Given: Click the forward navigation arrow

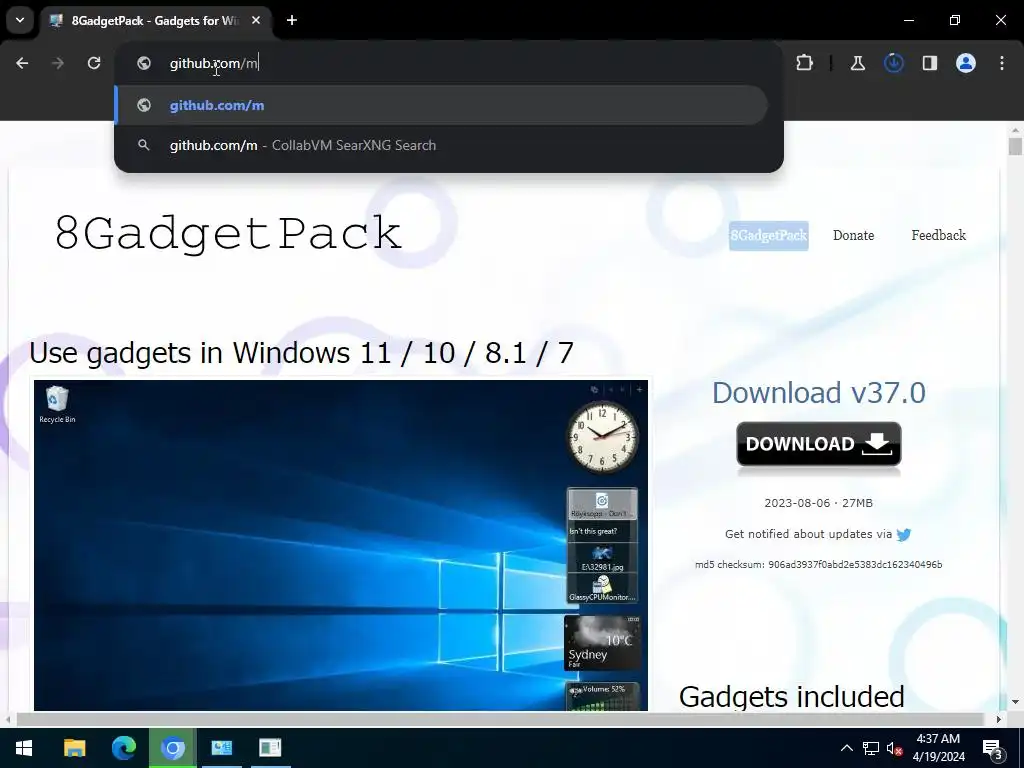Looking at the screenshot, I should 58,63.
